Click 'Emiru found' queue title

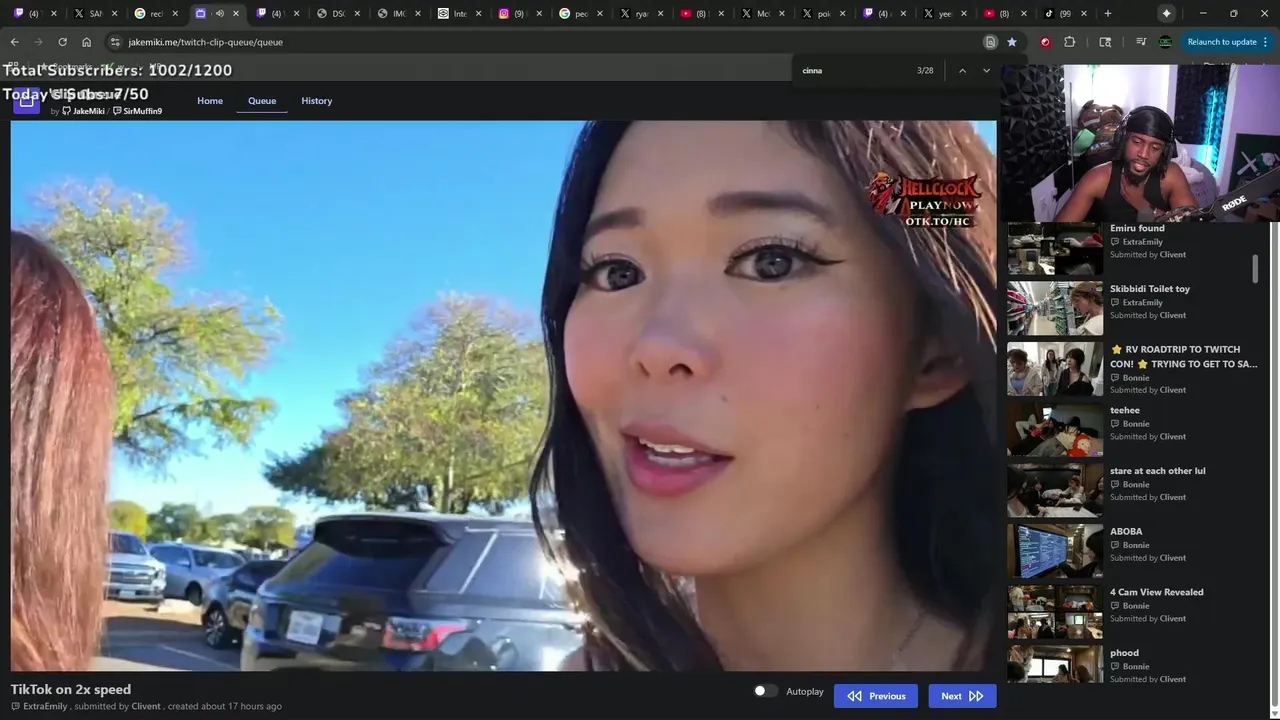pyautogui.click(x=1137, y=228)
